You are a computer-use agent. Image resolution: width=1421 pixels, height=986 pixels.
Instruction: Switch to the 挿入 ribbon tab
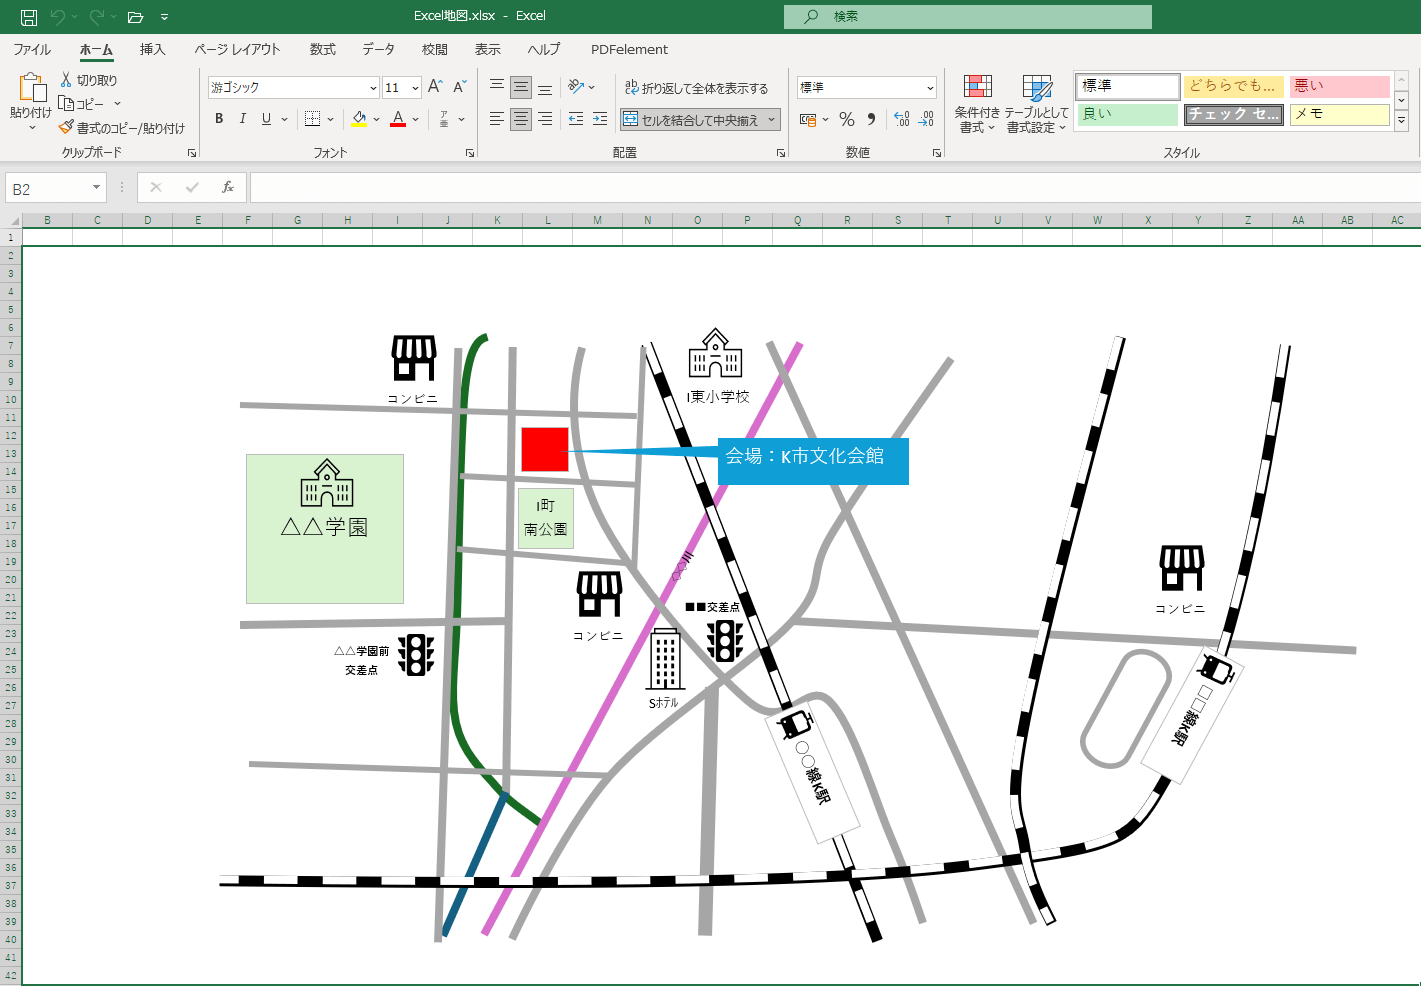click(153, 49)
